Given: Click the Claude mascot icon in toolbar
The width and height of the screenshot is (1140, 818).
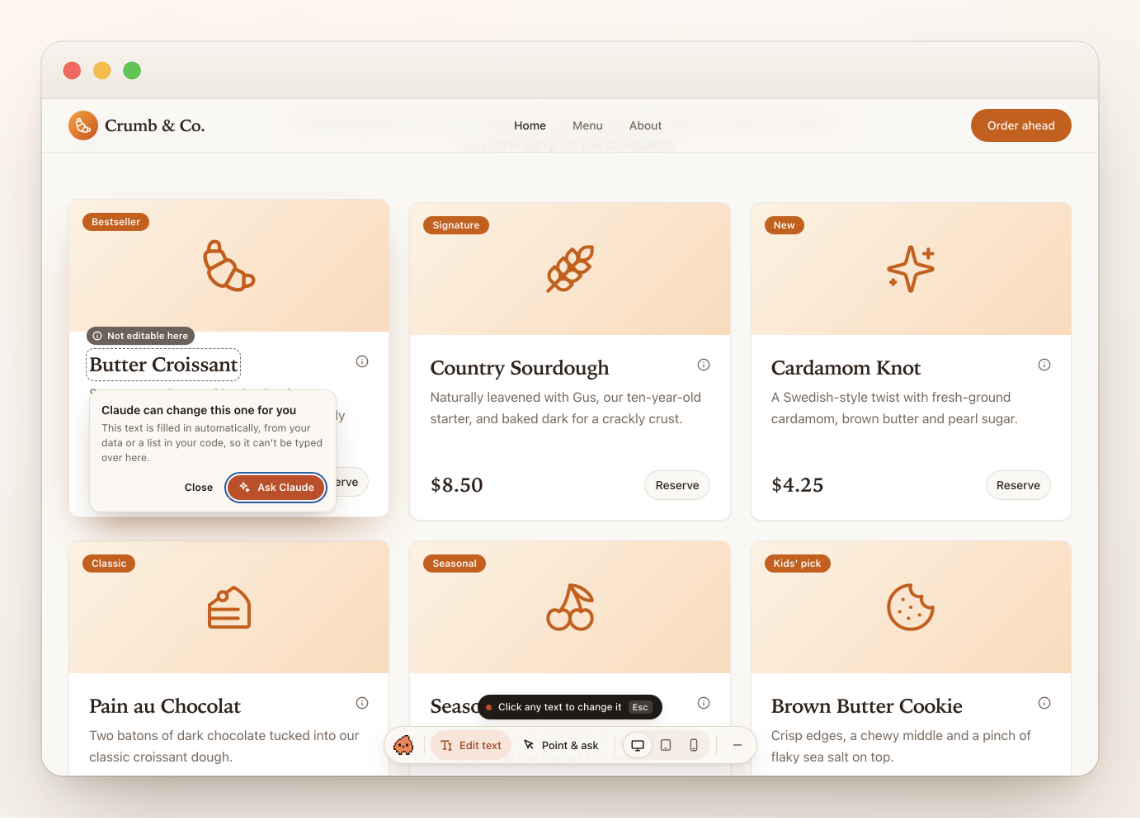Looking at the screenshot, I should click(404, 745).
